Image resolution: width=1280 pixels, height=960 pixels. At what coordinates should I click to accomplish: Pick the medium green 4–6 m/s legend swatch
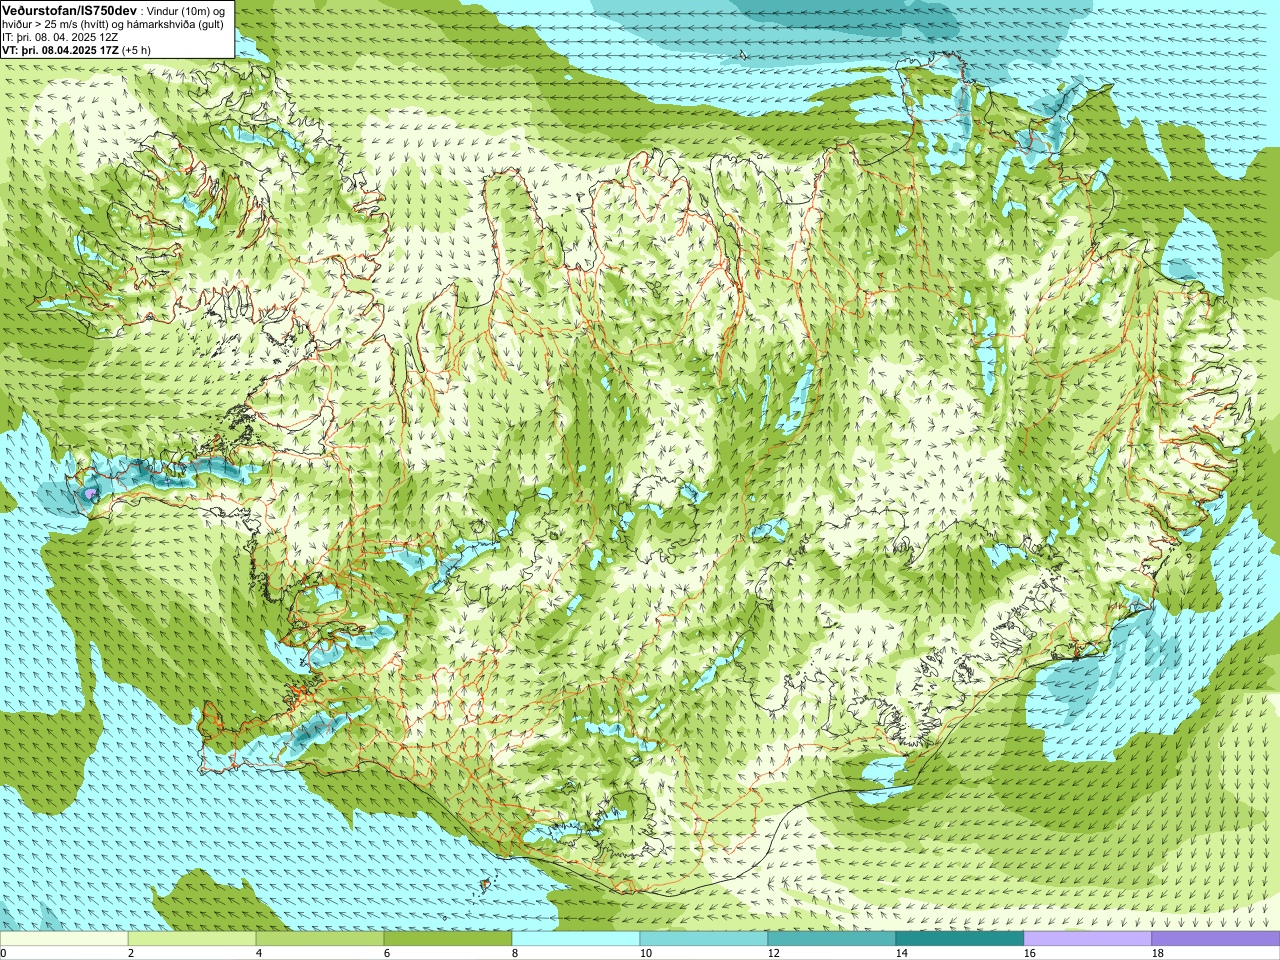click(320, 939)
